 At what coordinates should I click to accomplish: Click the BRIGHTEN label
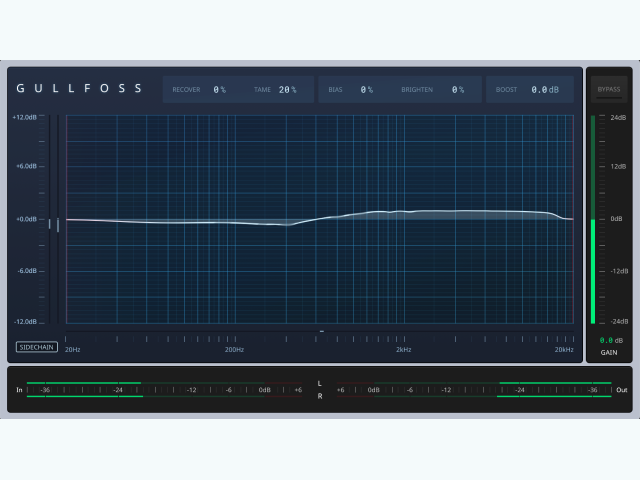coord(417,90)
